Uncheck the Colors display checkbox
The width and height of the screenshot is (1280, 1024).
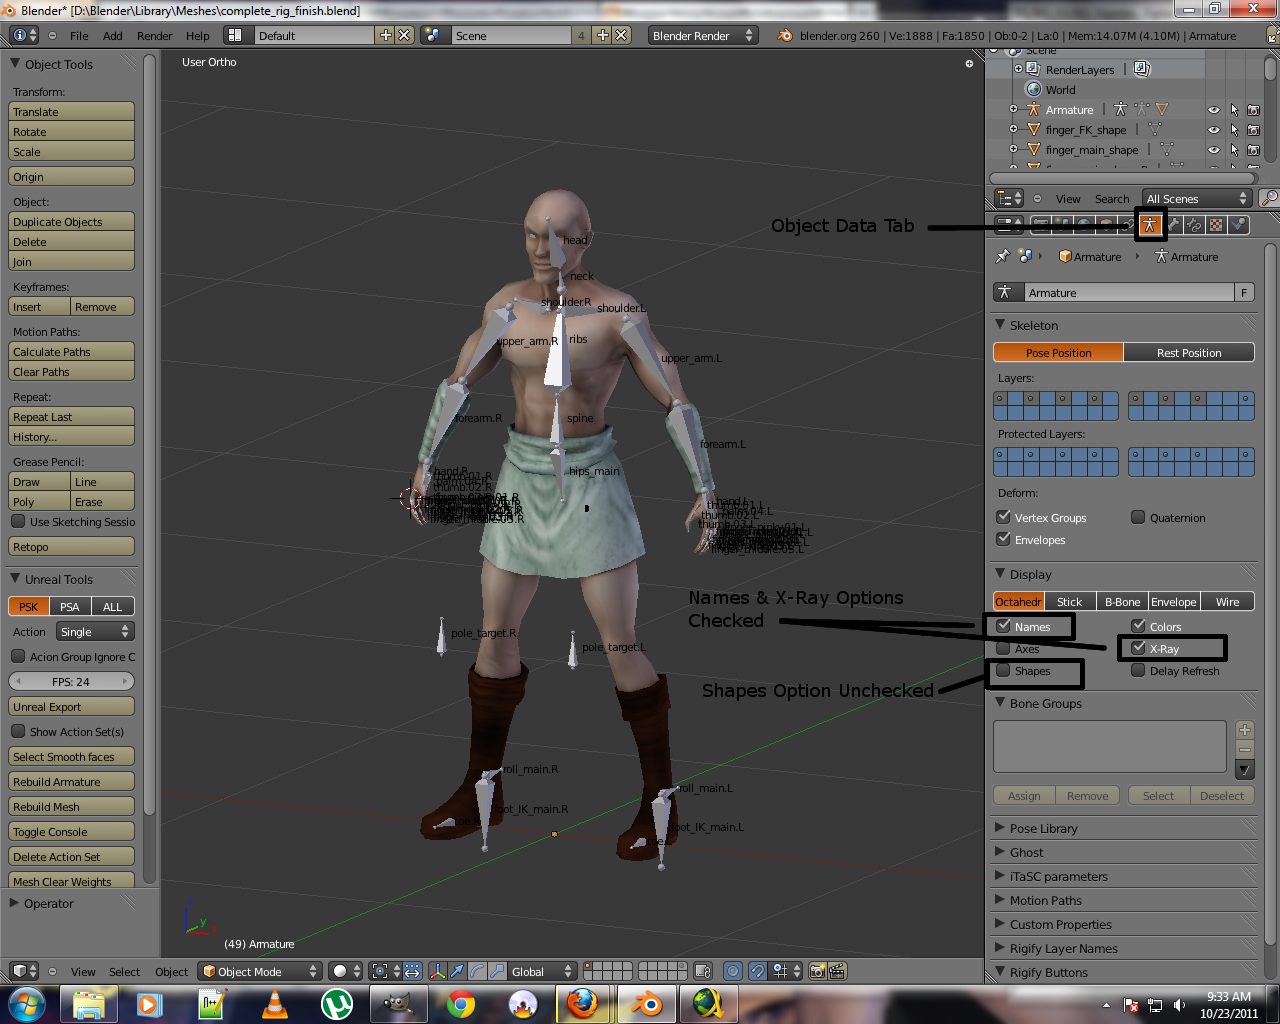click(1138, 626)
